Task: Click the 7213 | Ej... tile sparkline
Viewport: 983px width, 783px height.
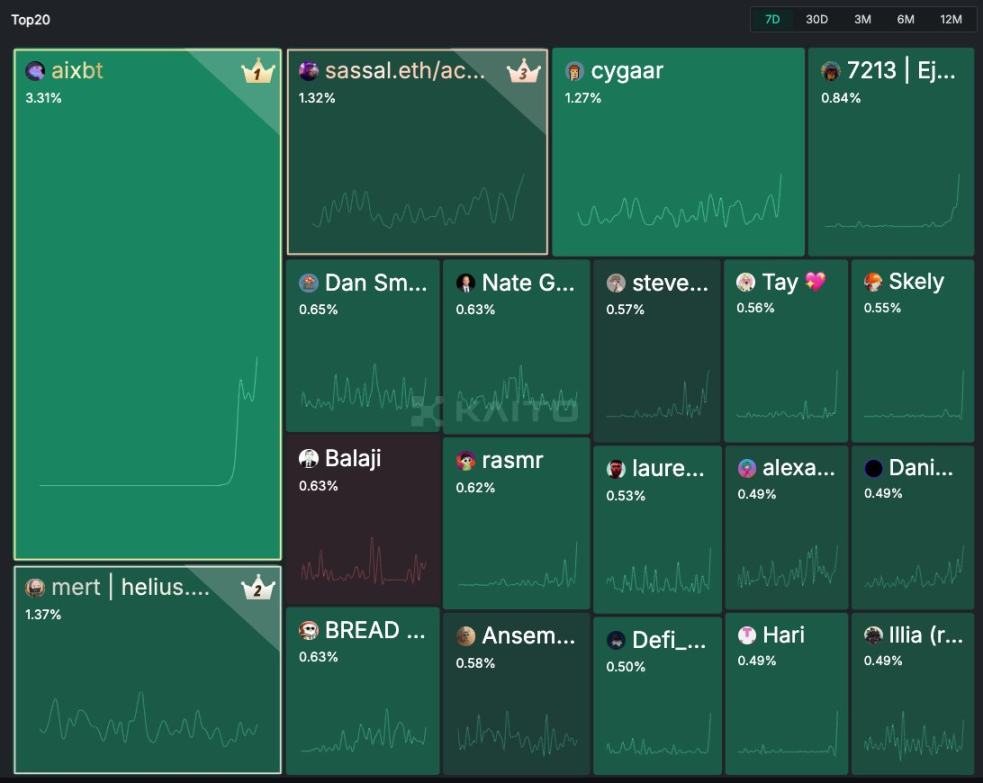Action: click(891, 202)
